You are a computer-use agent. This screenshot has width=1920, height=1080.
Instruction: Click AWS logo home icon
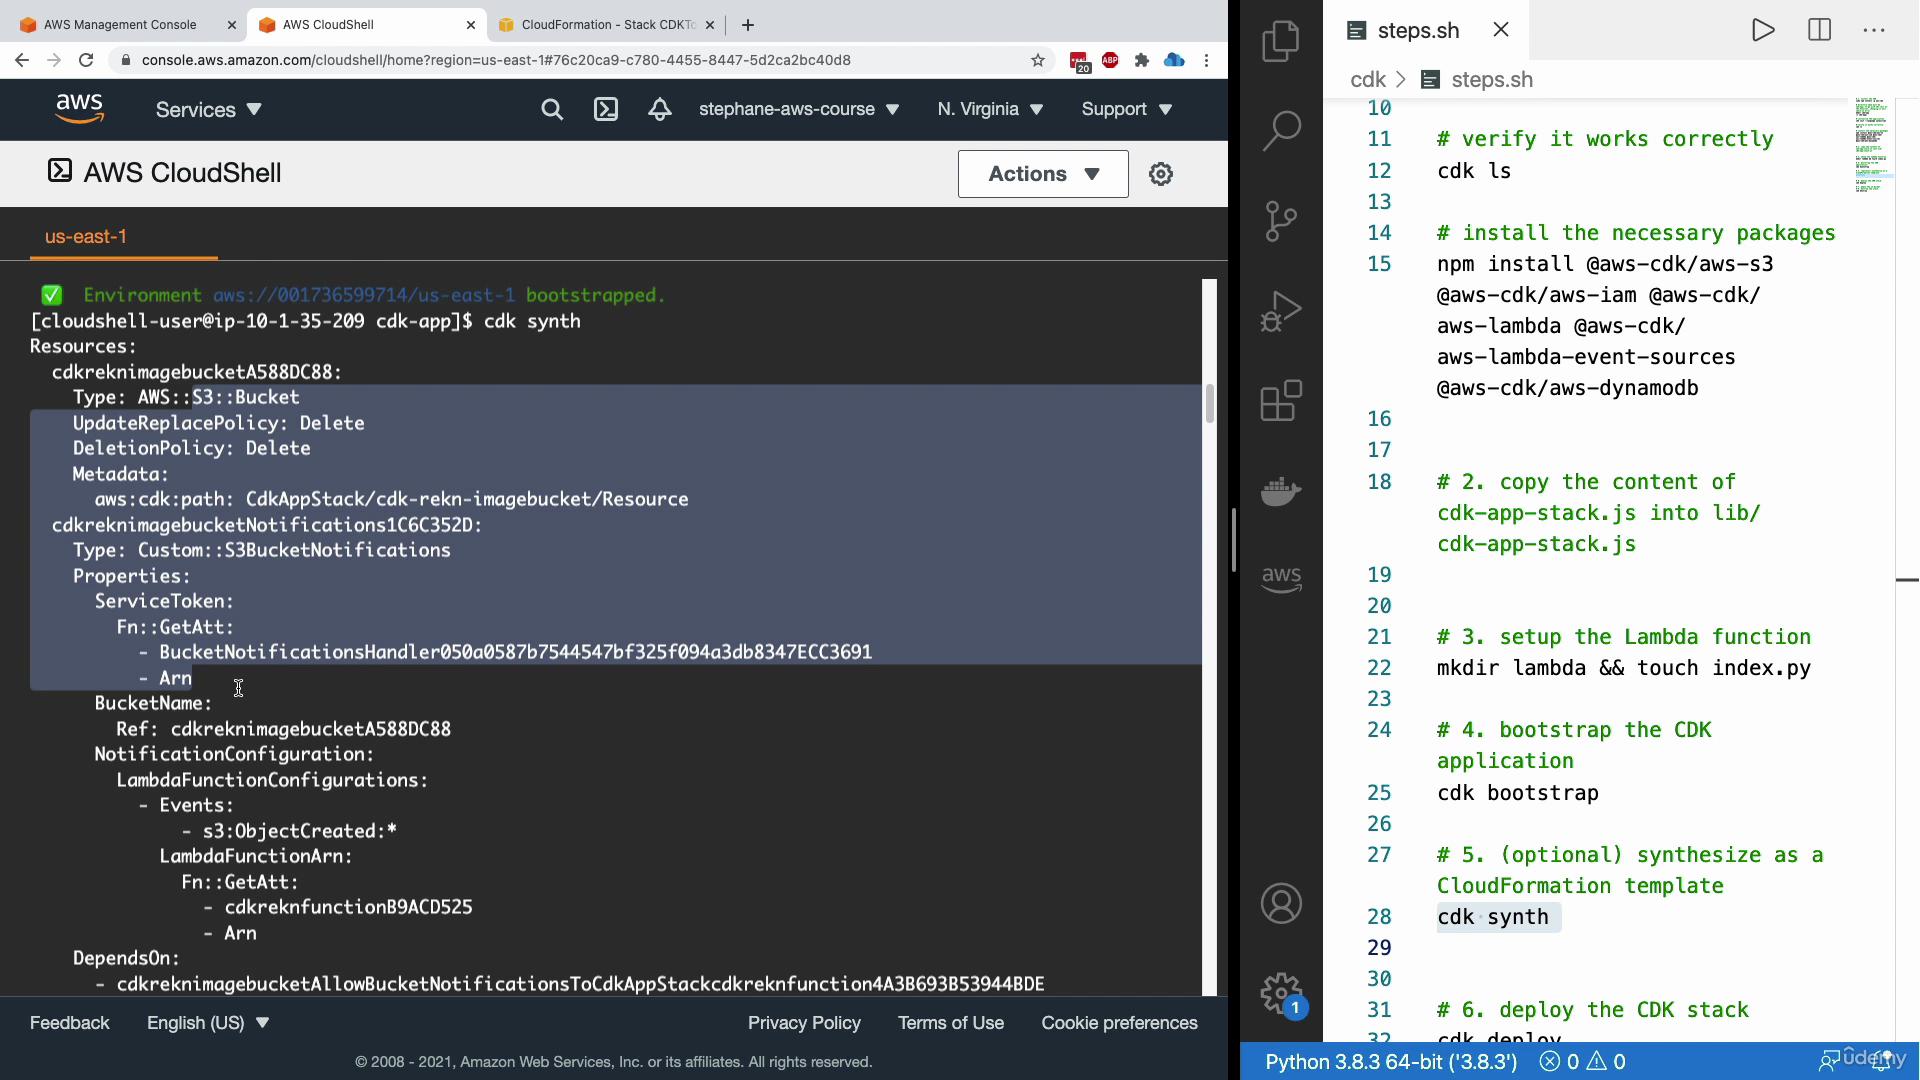(x=79, y=109)
